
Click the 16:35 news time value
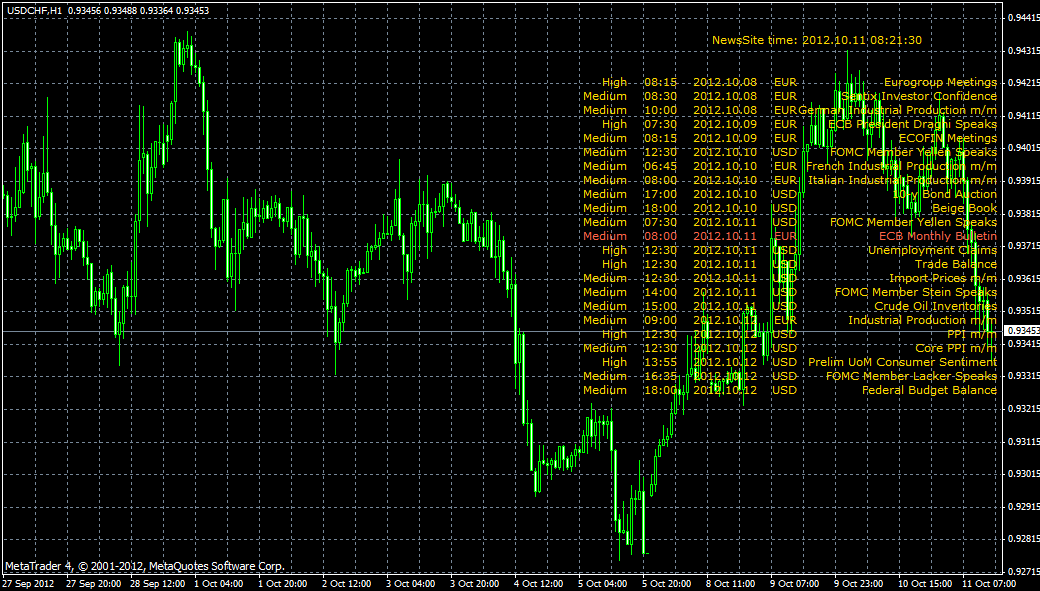pos(661,376)
